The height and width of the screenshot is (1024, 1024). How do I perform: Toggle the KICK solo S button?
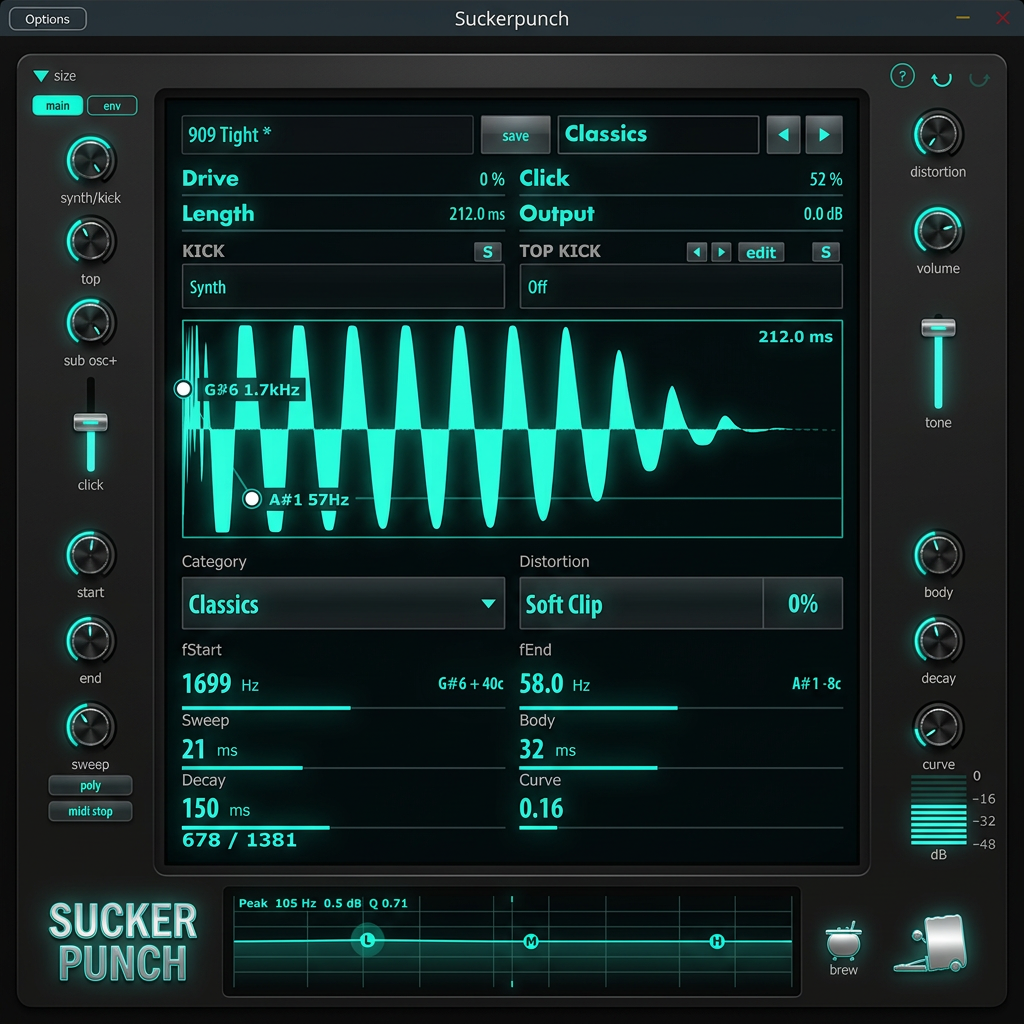pyautogui.click(x=487, y=252)
